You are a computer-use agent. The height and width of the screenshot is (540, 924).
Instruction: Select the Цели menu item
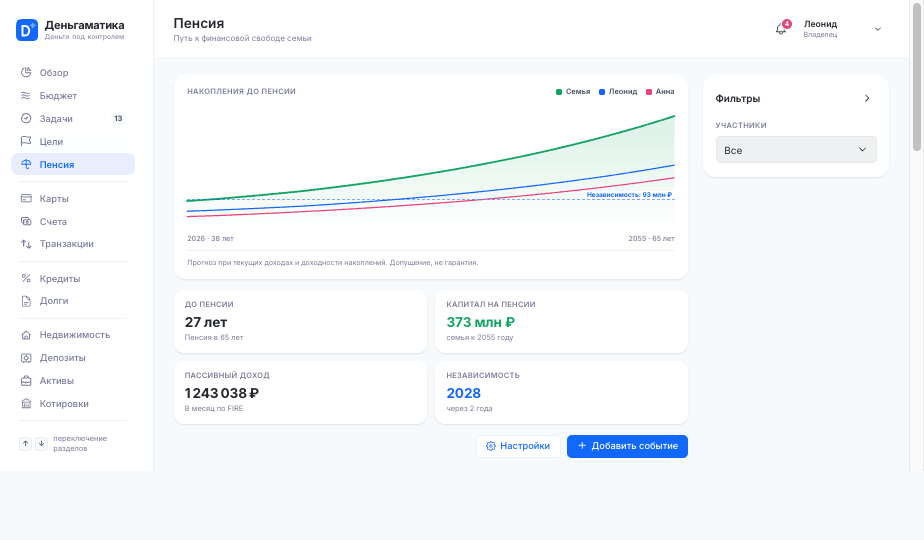coord(73,141)
